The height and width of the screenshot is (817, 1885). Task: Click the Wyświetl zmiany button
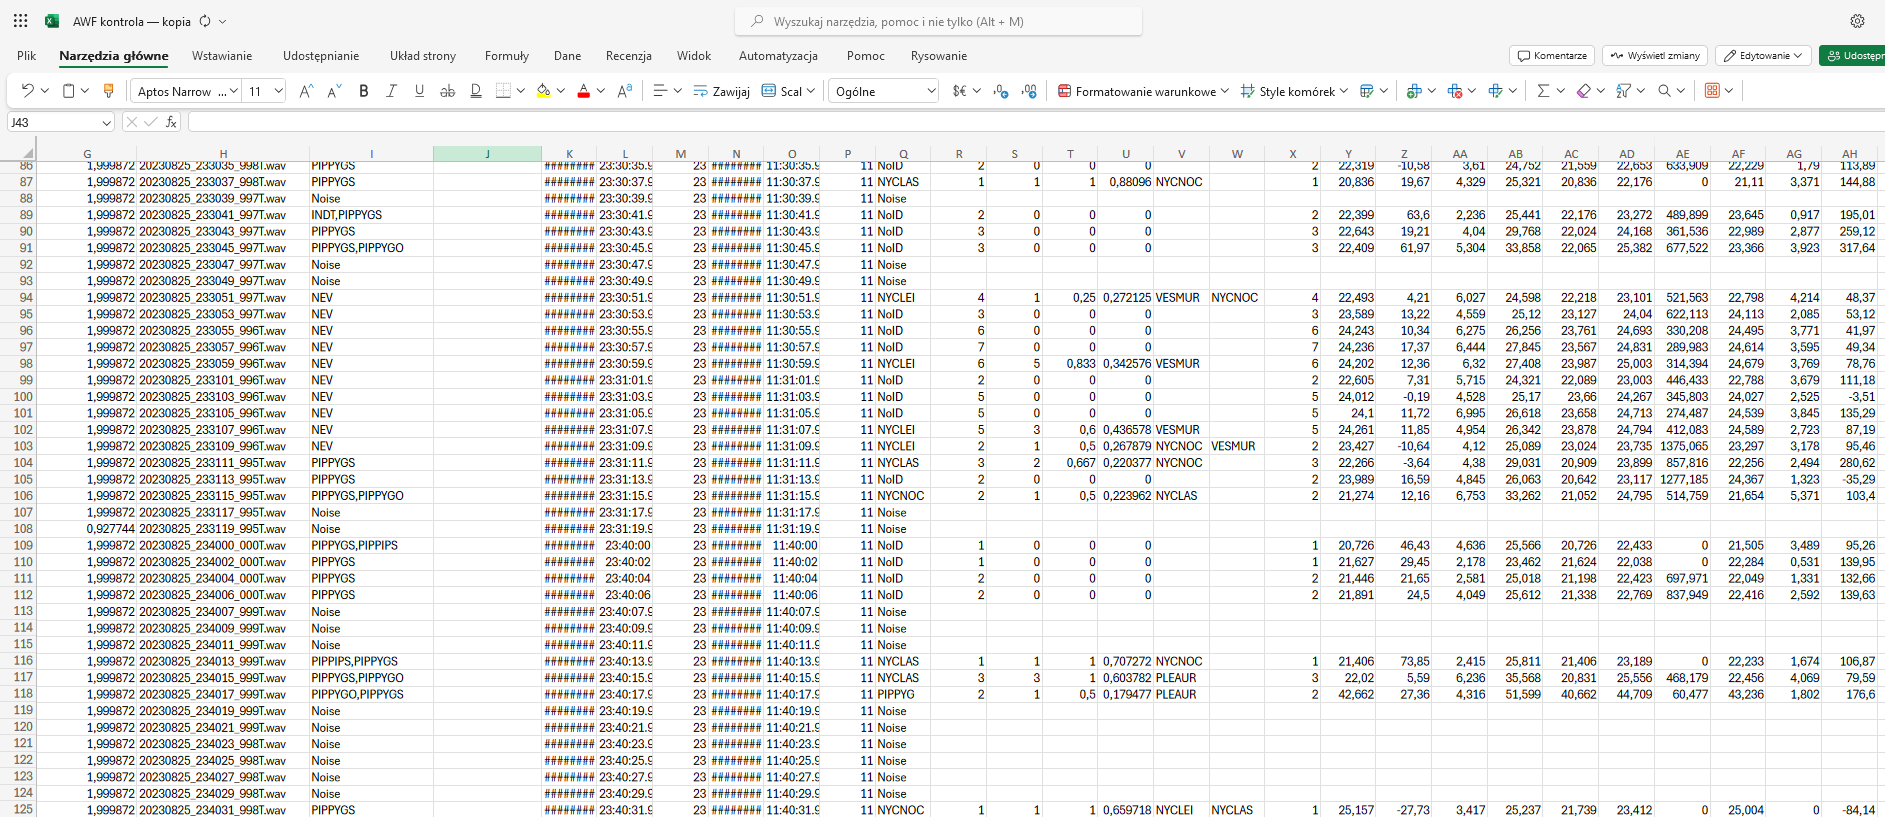tap(1655, 56)
